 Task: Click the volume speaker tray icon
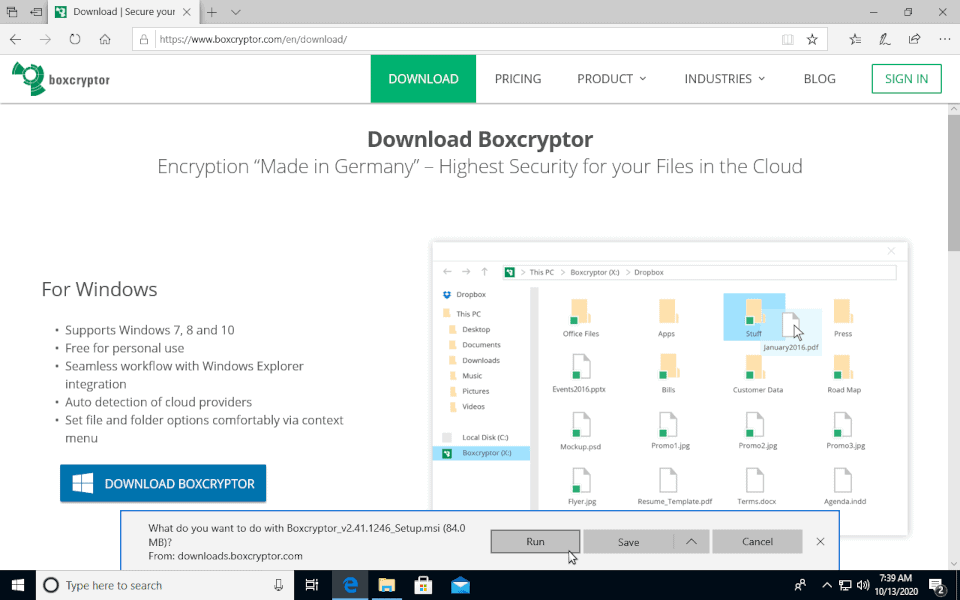[863, 585]
